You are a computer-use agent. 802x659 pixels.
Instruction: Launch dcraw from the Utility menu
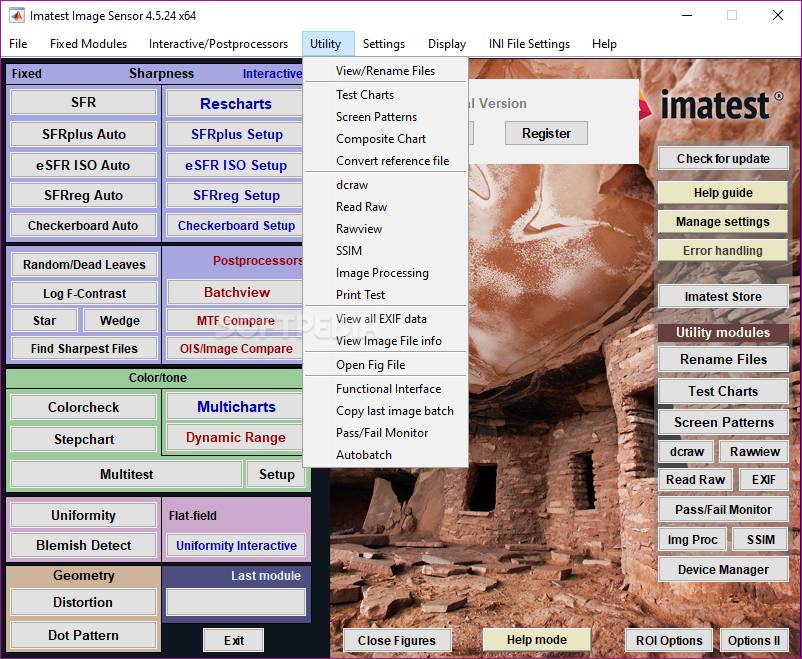pos(386,185)
